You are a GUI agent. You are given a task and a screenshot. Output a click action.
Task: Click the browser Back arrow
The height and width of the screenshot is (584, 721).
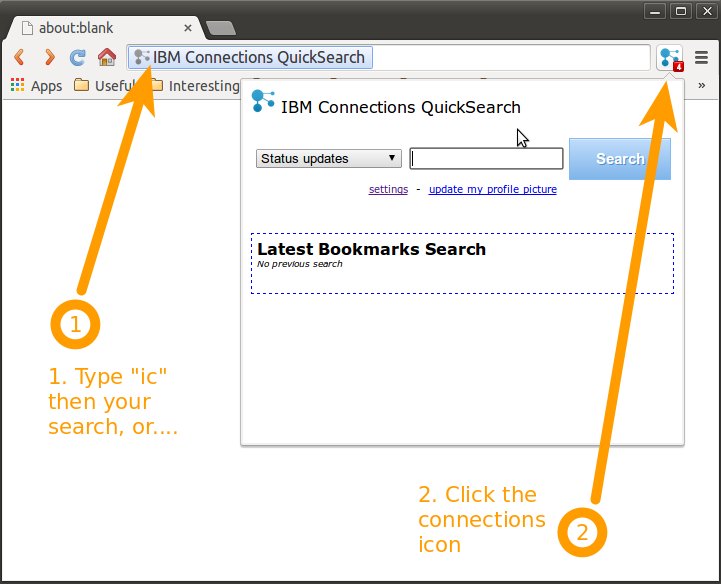[x=19, y=57]
